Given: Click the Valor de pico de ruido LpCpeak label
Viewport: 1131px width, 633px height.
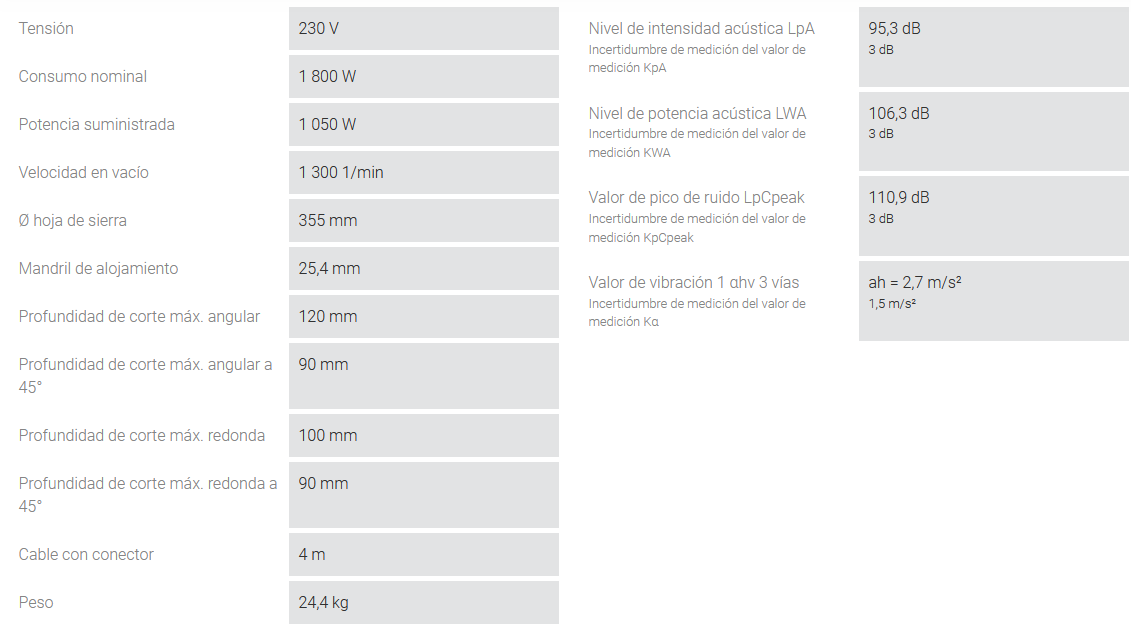Looking at the screenshot, I should (x=697, y=198).
